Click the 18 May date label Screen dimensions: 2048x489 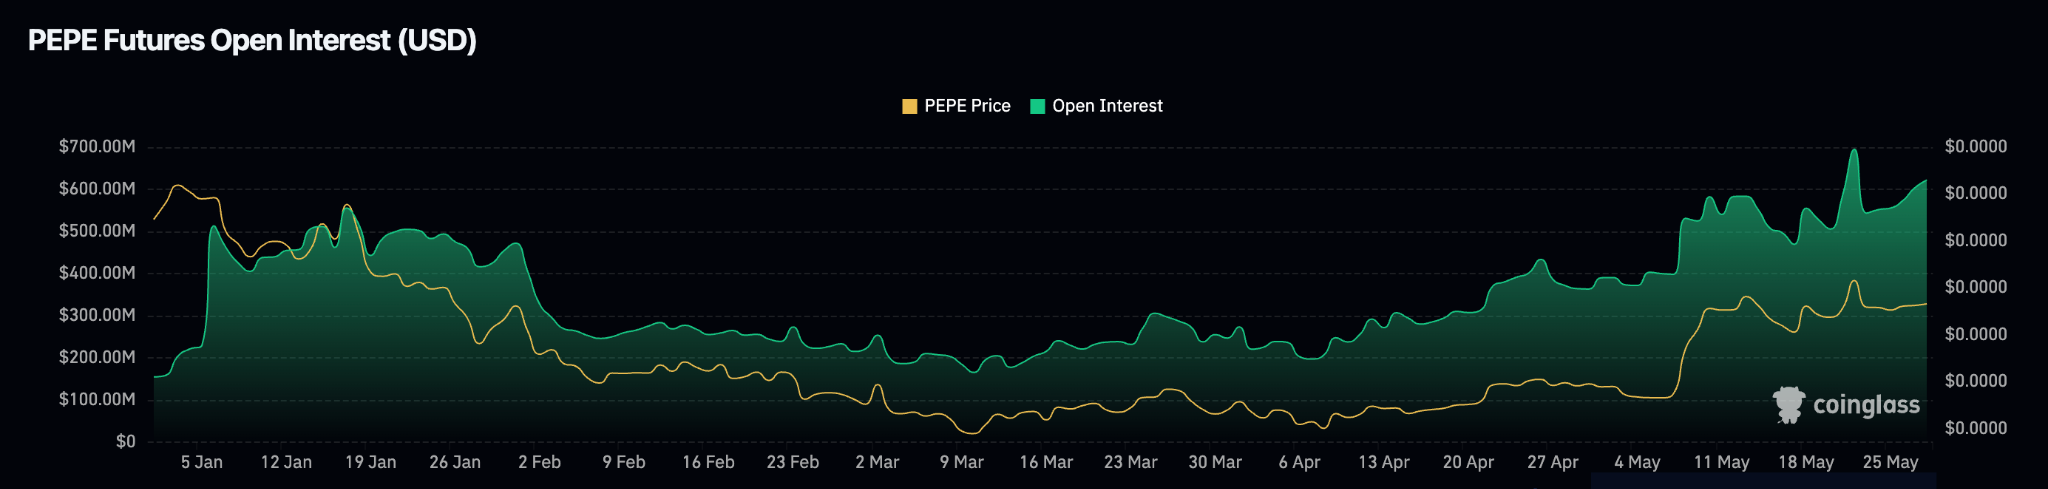click(x=1806, y=462)
